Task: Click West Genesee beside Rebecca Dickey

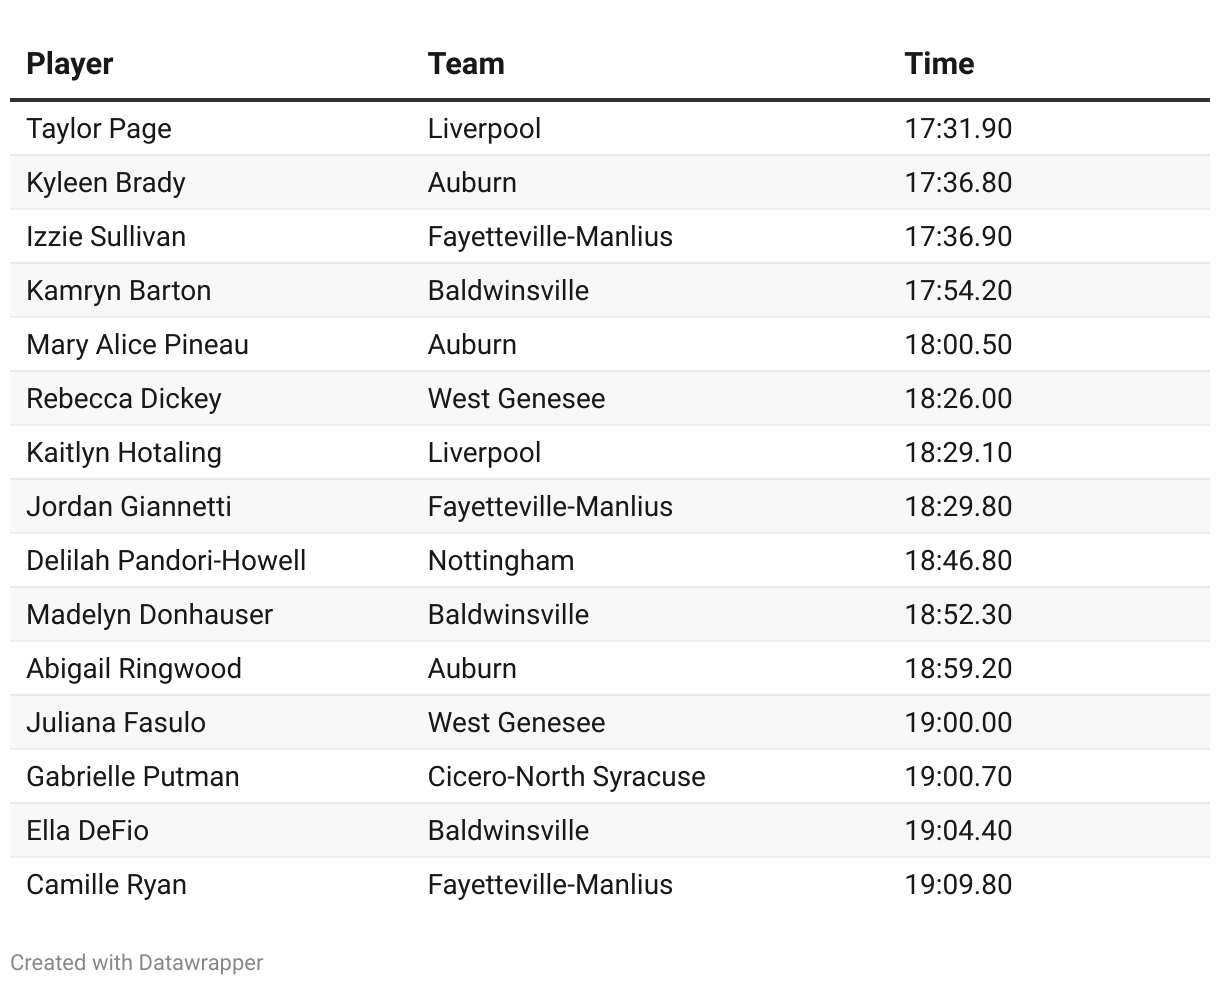Action: coord(516,399)
